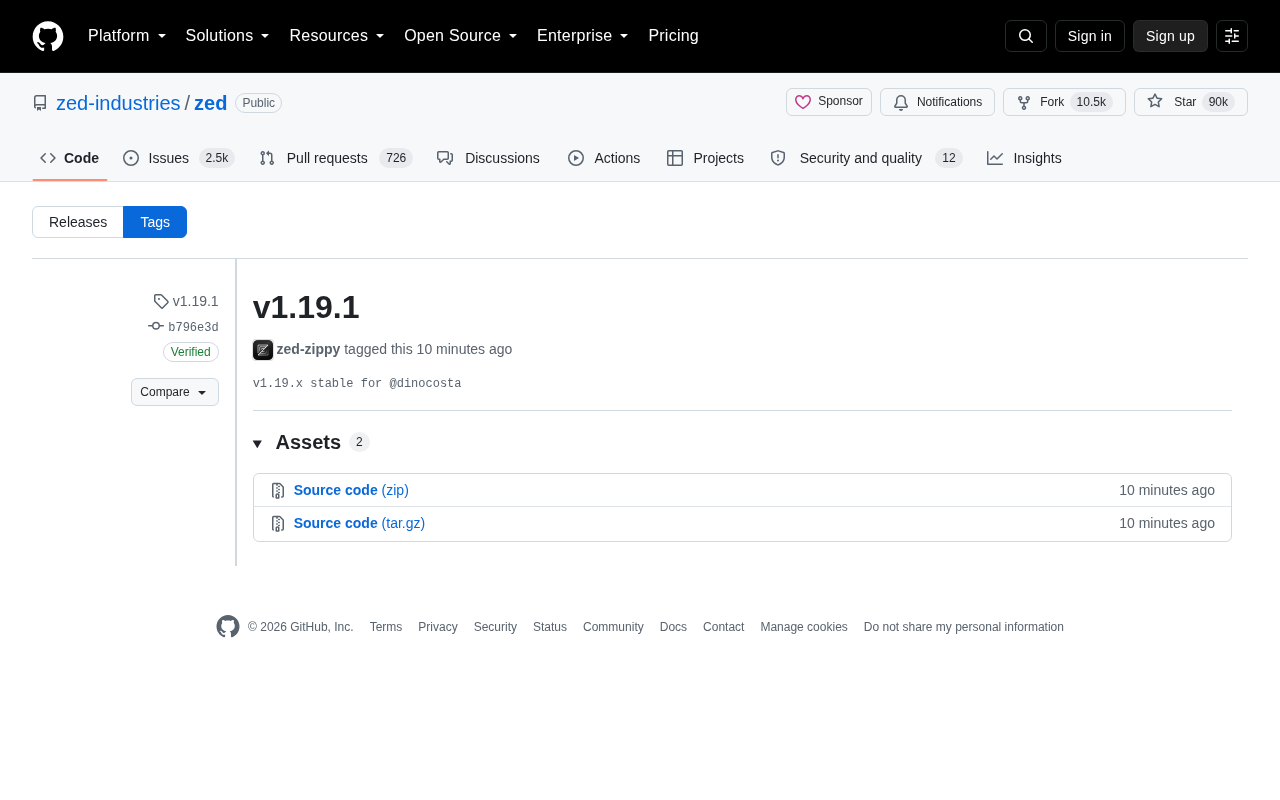Click the zed-zippy avatar
This screenshot has width=1280, height=800.
click(263, 350)
